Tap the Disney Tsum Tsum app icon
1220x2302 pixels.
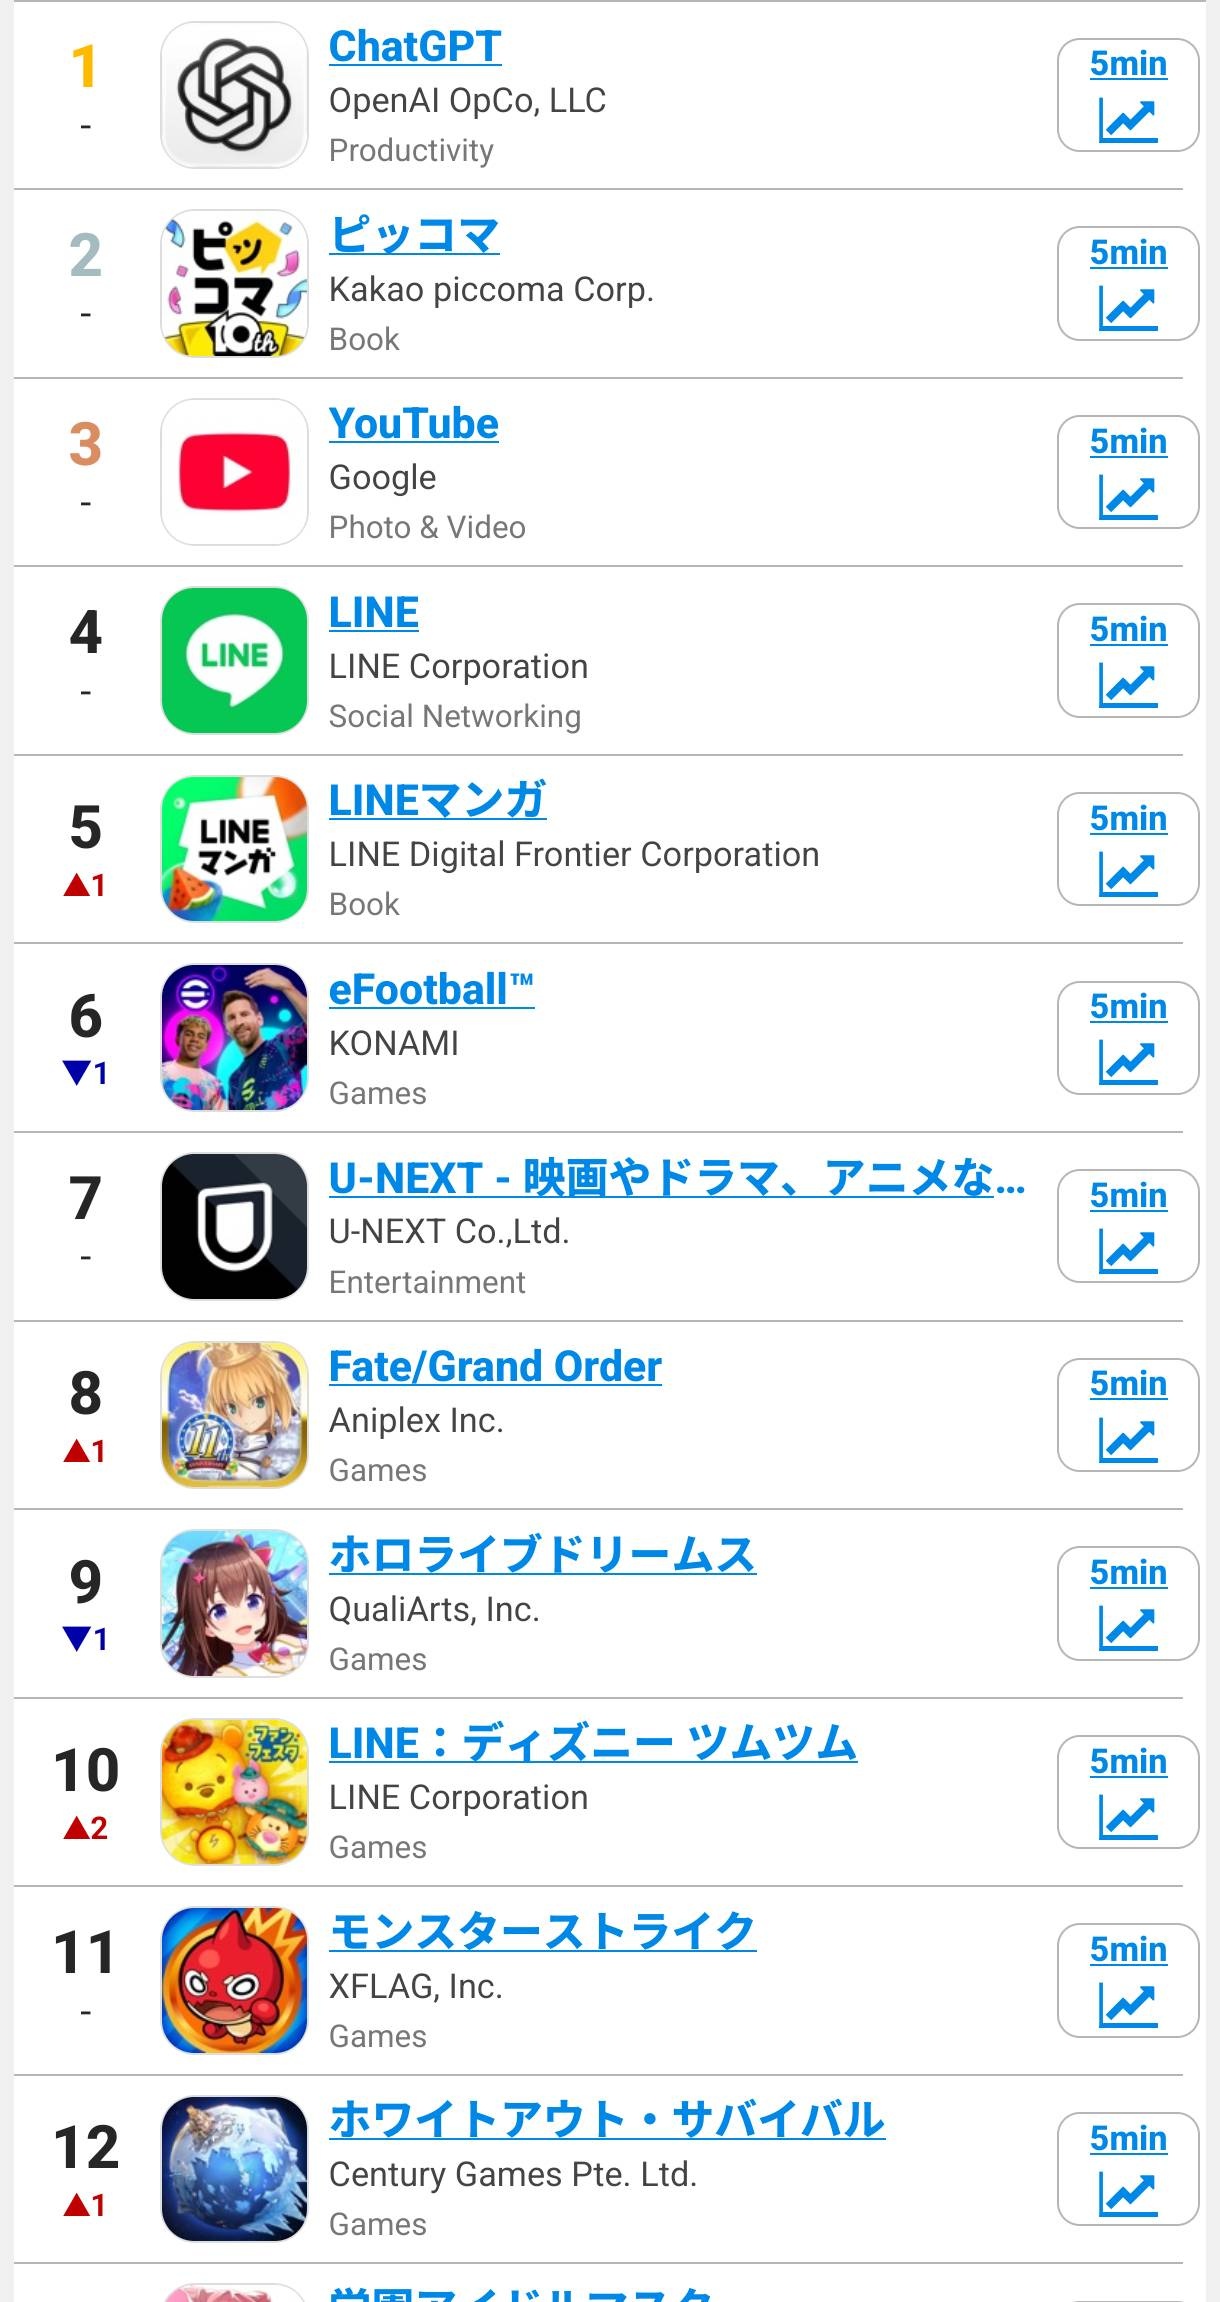pos(234,1792)
